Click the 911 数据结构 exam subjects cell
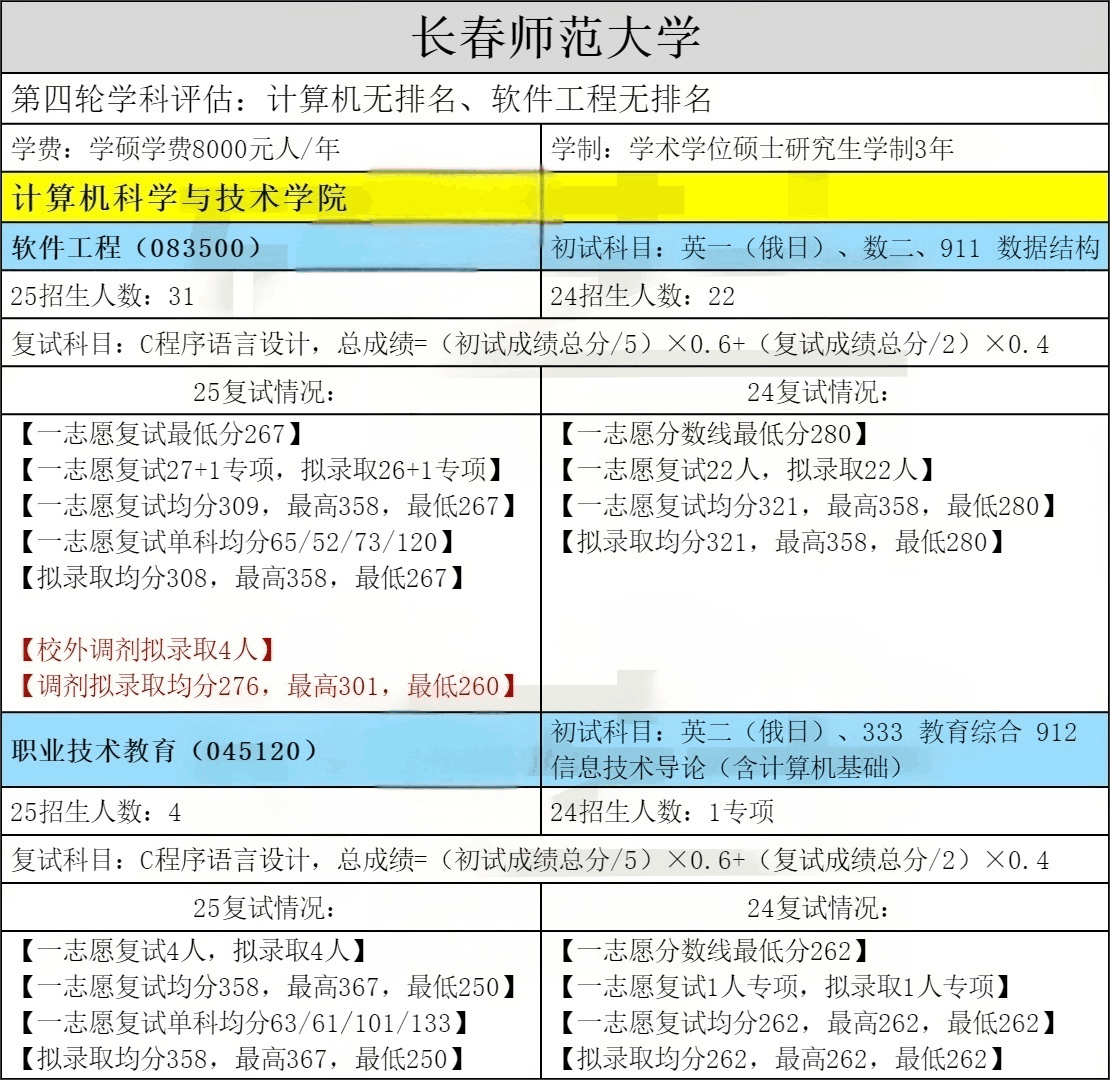This screenshot has height=1080, width=1110. 825,248
